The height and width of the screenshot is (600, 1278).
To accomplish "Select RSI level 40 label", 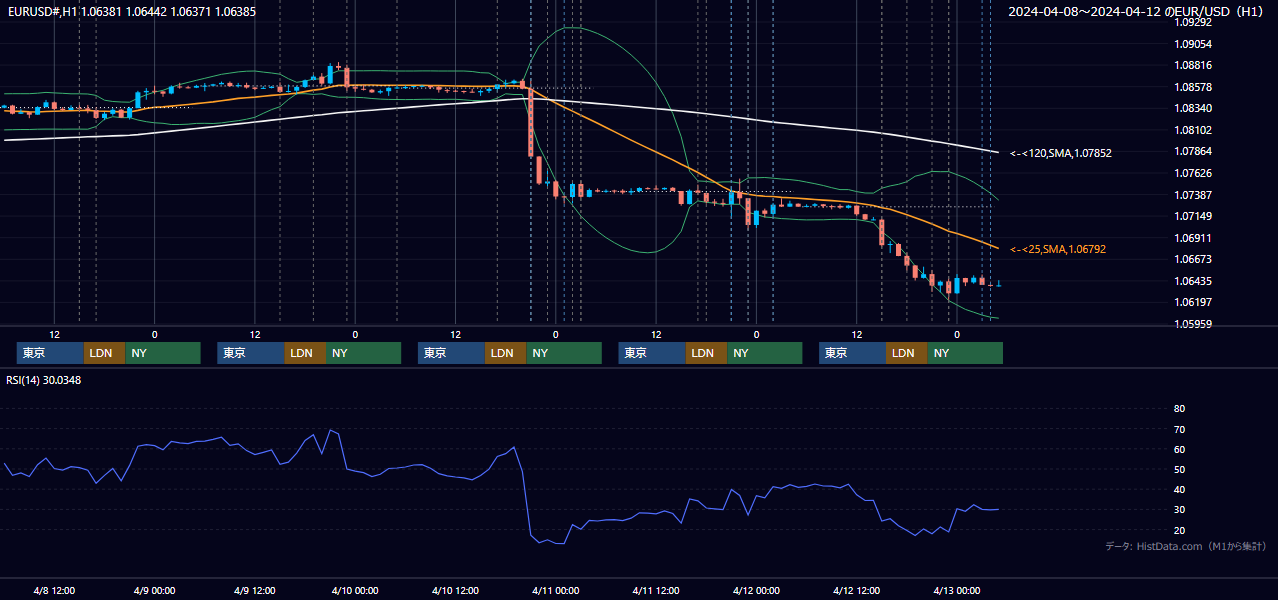I will [x=1179, y=489].
